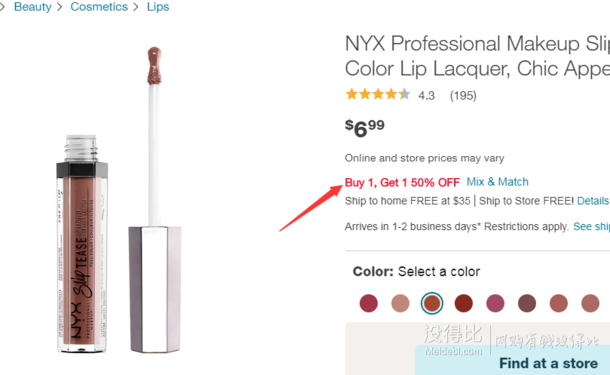Image resolution: width=610 pixels, height=375 pixels.
Task: Open the Beauty breadcrumb link
Action: coord(33,7)
